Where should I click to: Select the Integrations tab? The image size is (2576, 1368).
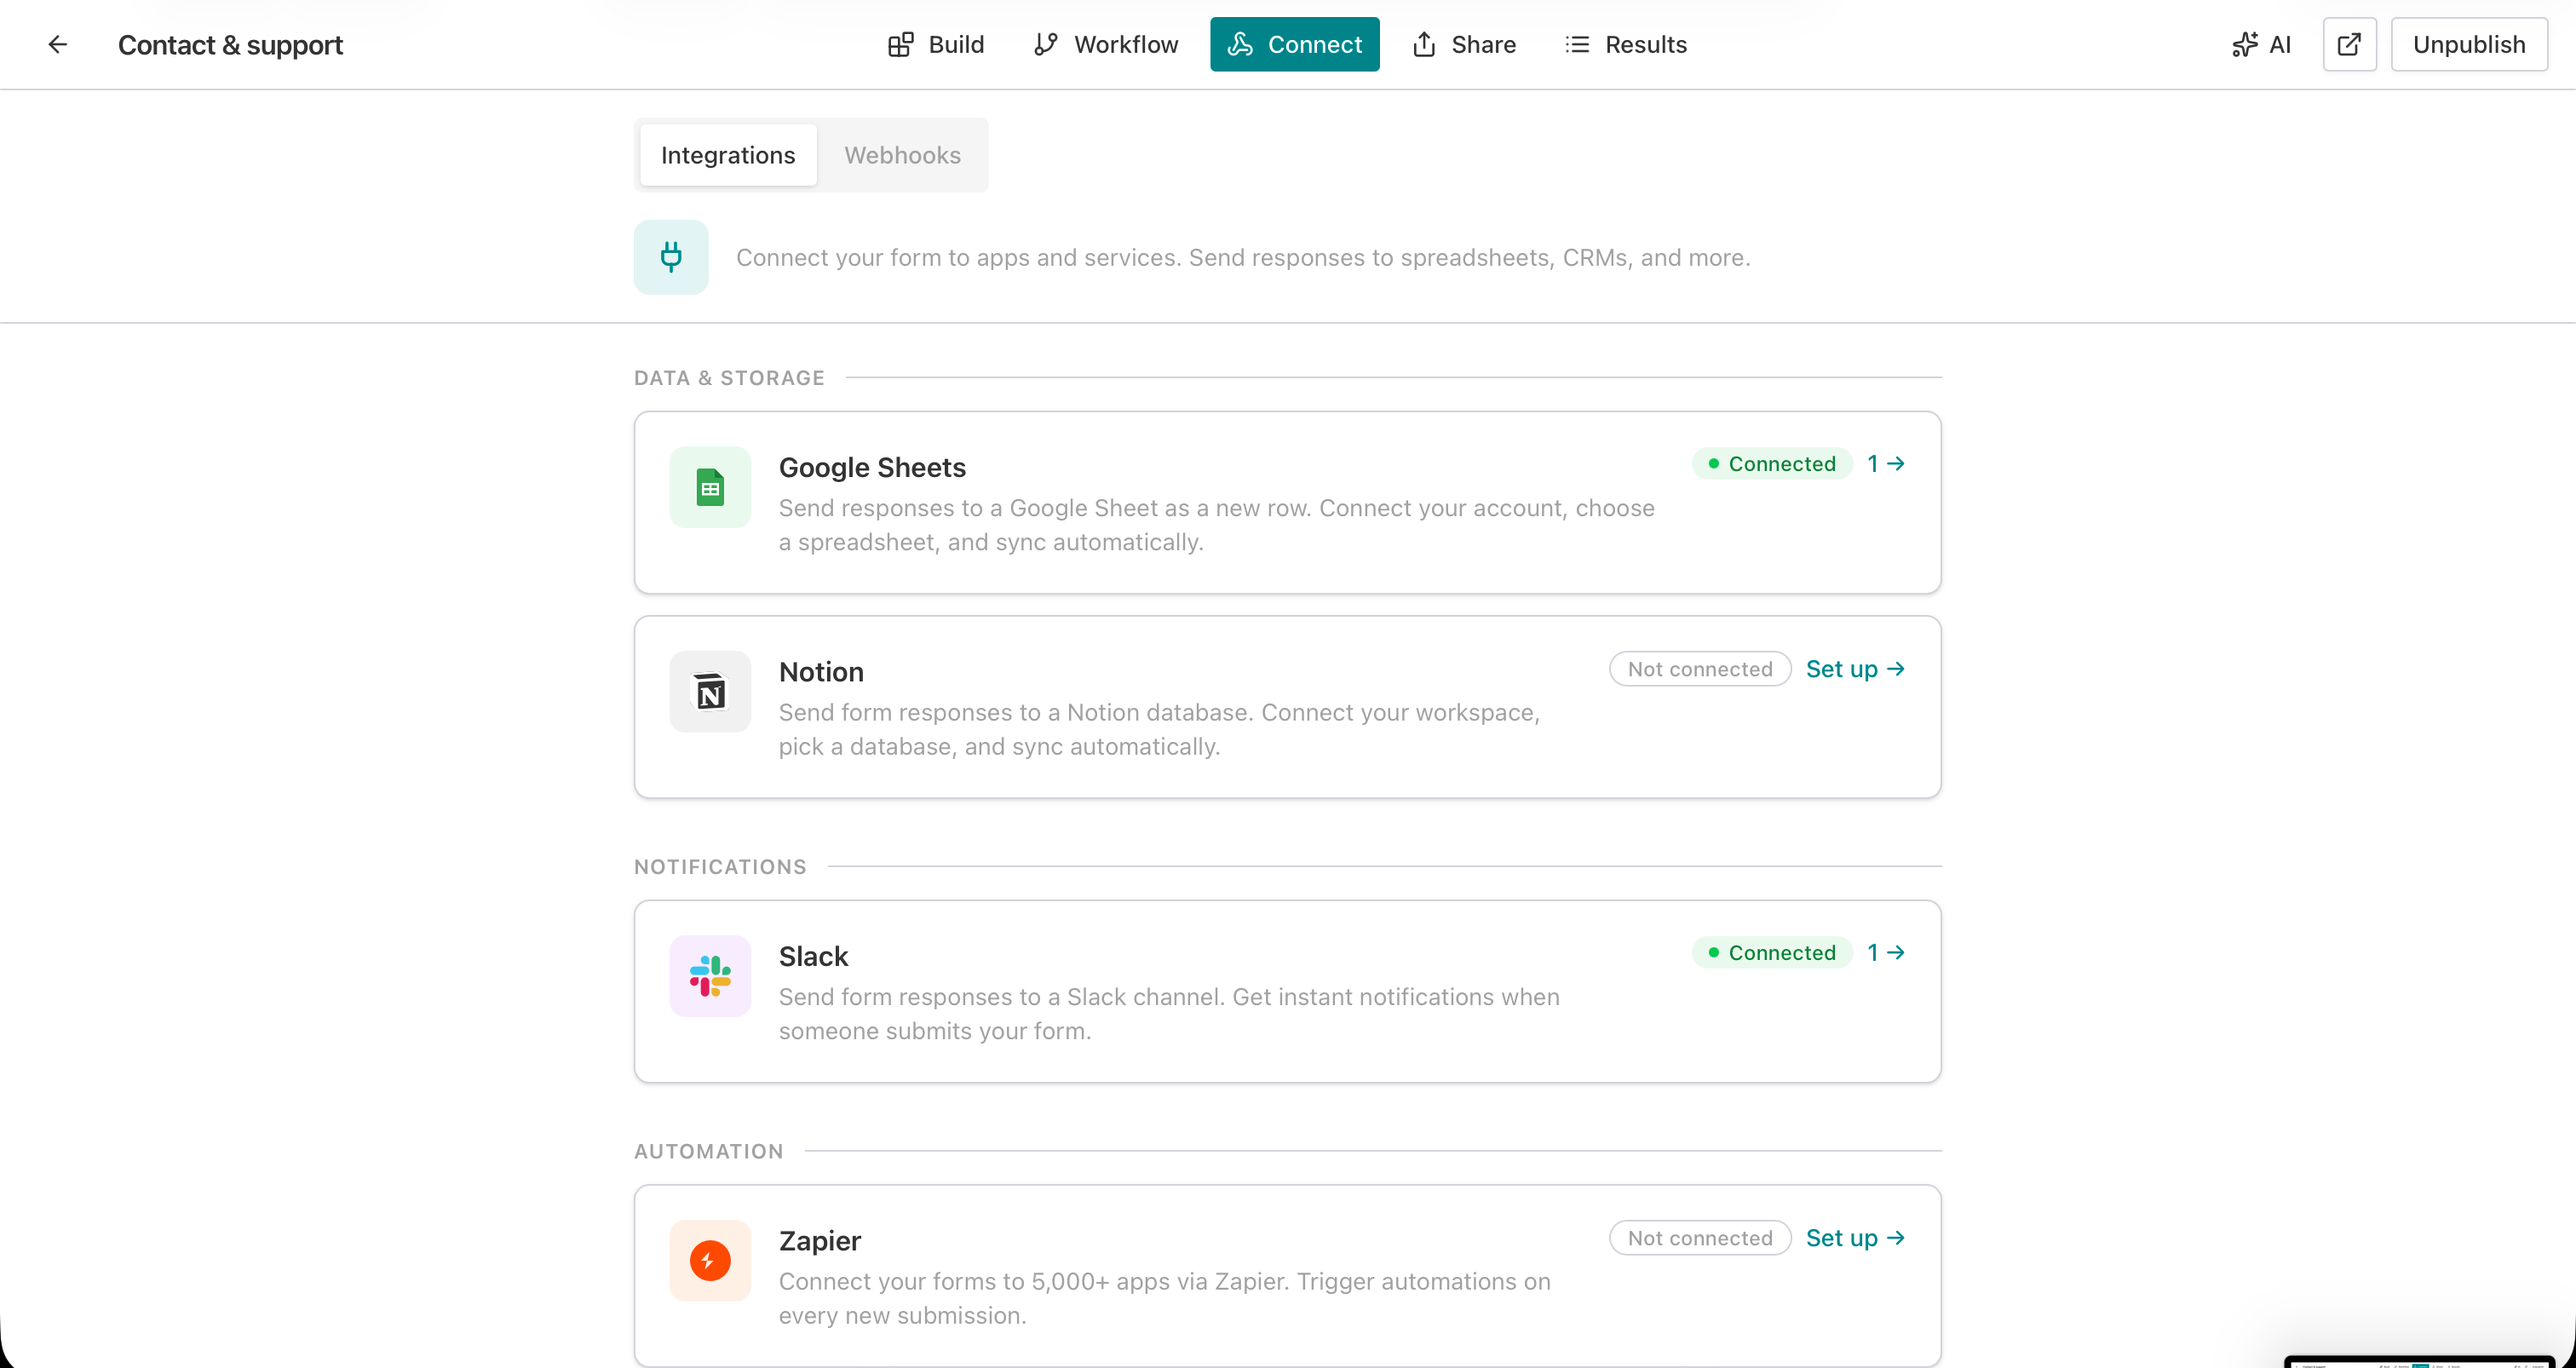coord(728,155)
